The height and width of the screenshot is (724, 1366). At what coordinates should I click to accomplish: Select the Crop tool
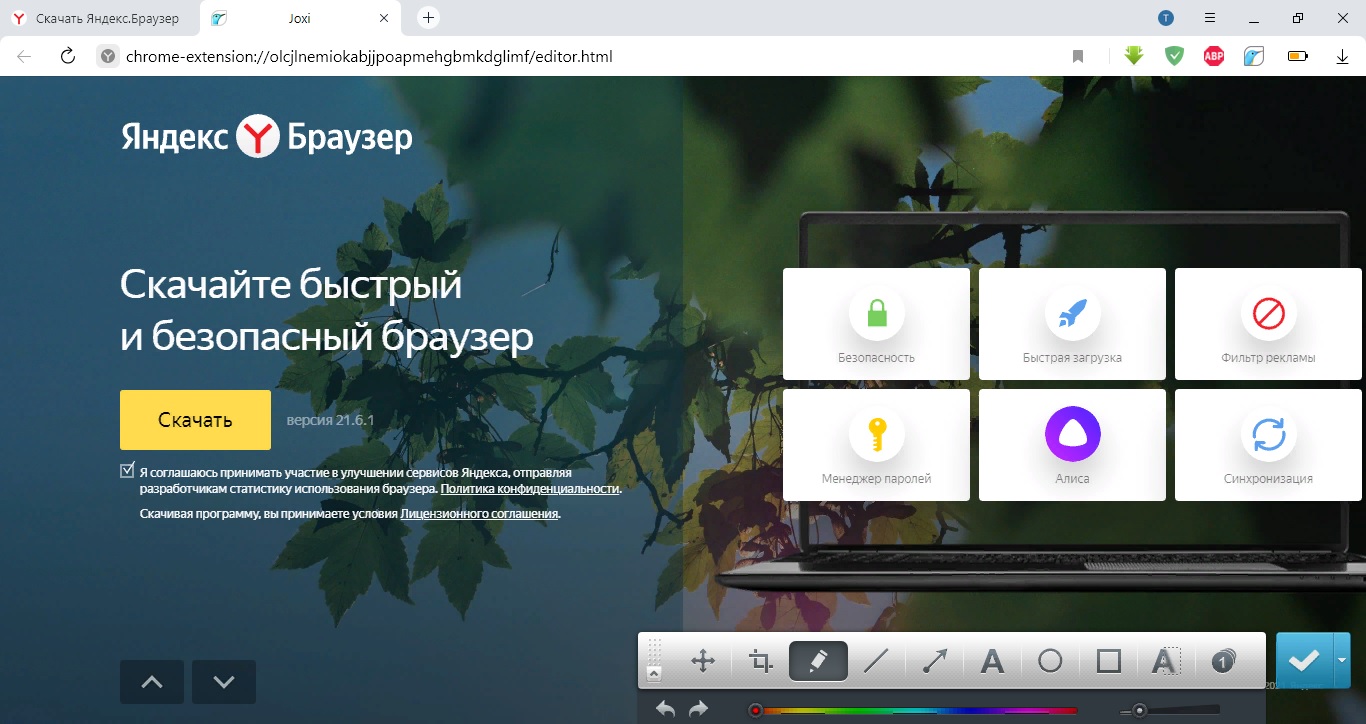click(x=760, y=660)
